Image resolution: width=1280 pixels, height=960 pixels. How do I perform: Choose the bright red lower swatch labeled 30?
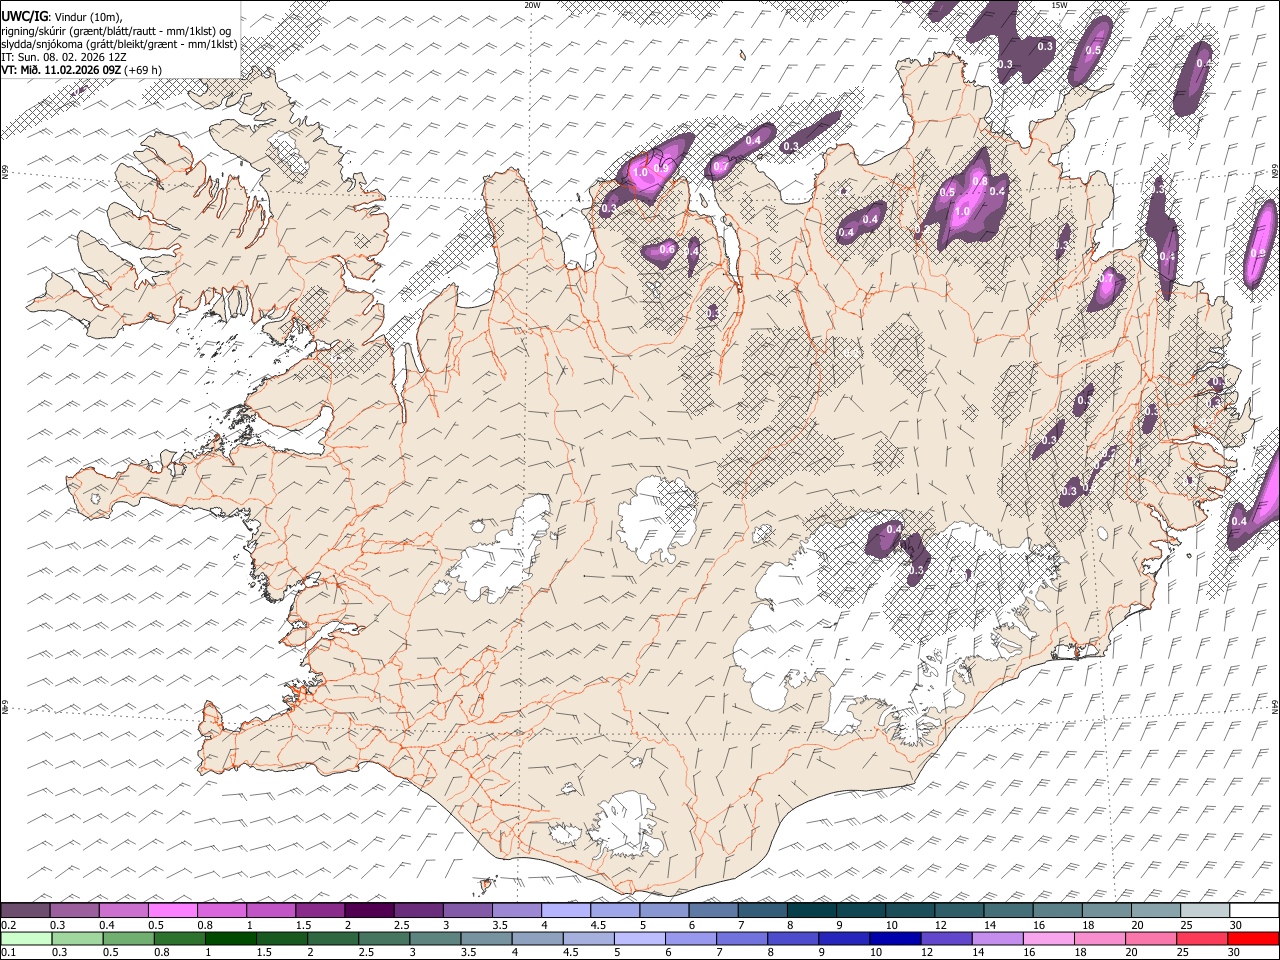click(x=1253, y=938)
